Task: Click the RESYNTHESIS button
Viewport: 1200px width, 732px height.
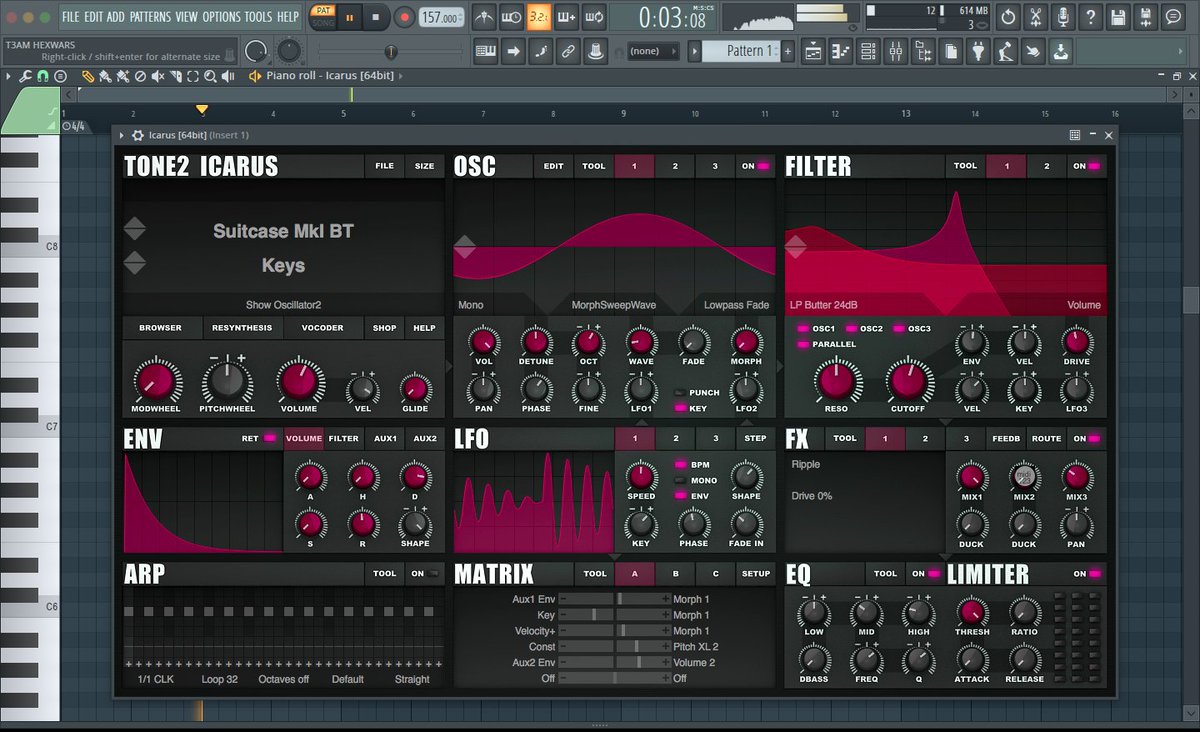Action: click(241, 328)
